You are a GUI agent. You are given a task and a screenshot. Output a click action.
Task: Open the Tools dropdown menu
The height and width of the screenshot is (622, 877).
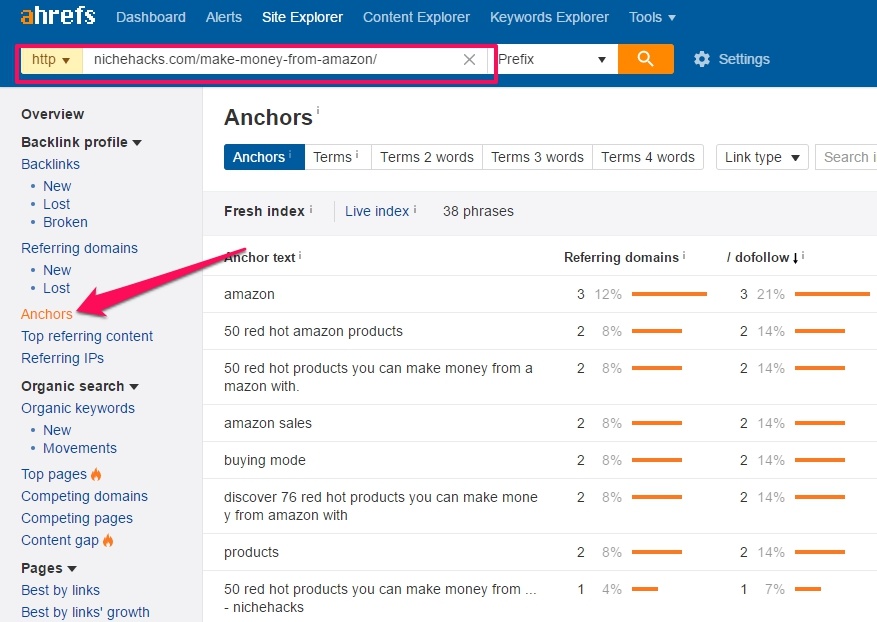(652, 17)
